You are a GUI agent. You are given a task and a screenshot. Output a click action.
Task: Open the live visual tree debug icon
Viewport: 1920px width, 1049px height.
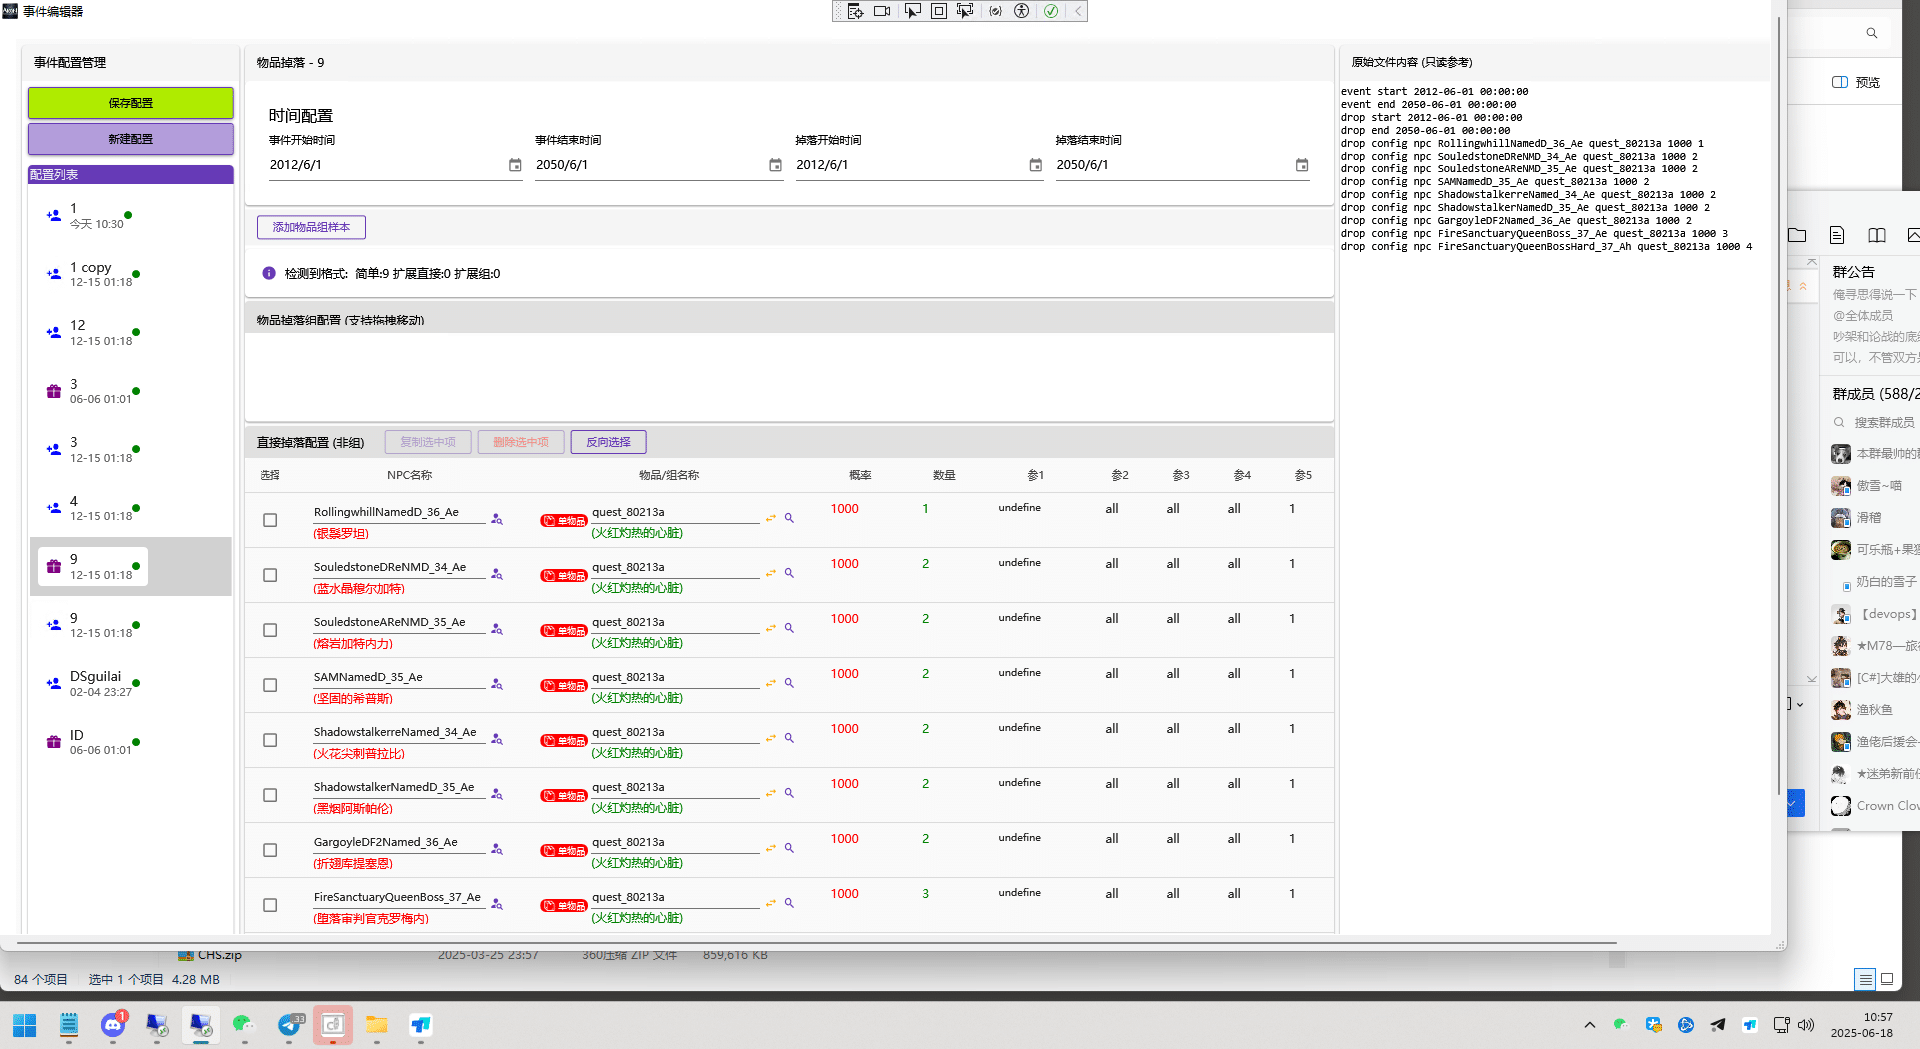[855, 11]
